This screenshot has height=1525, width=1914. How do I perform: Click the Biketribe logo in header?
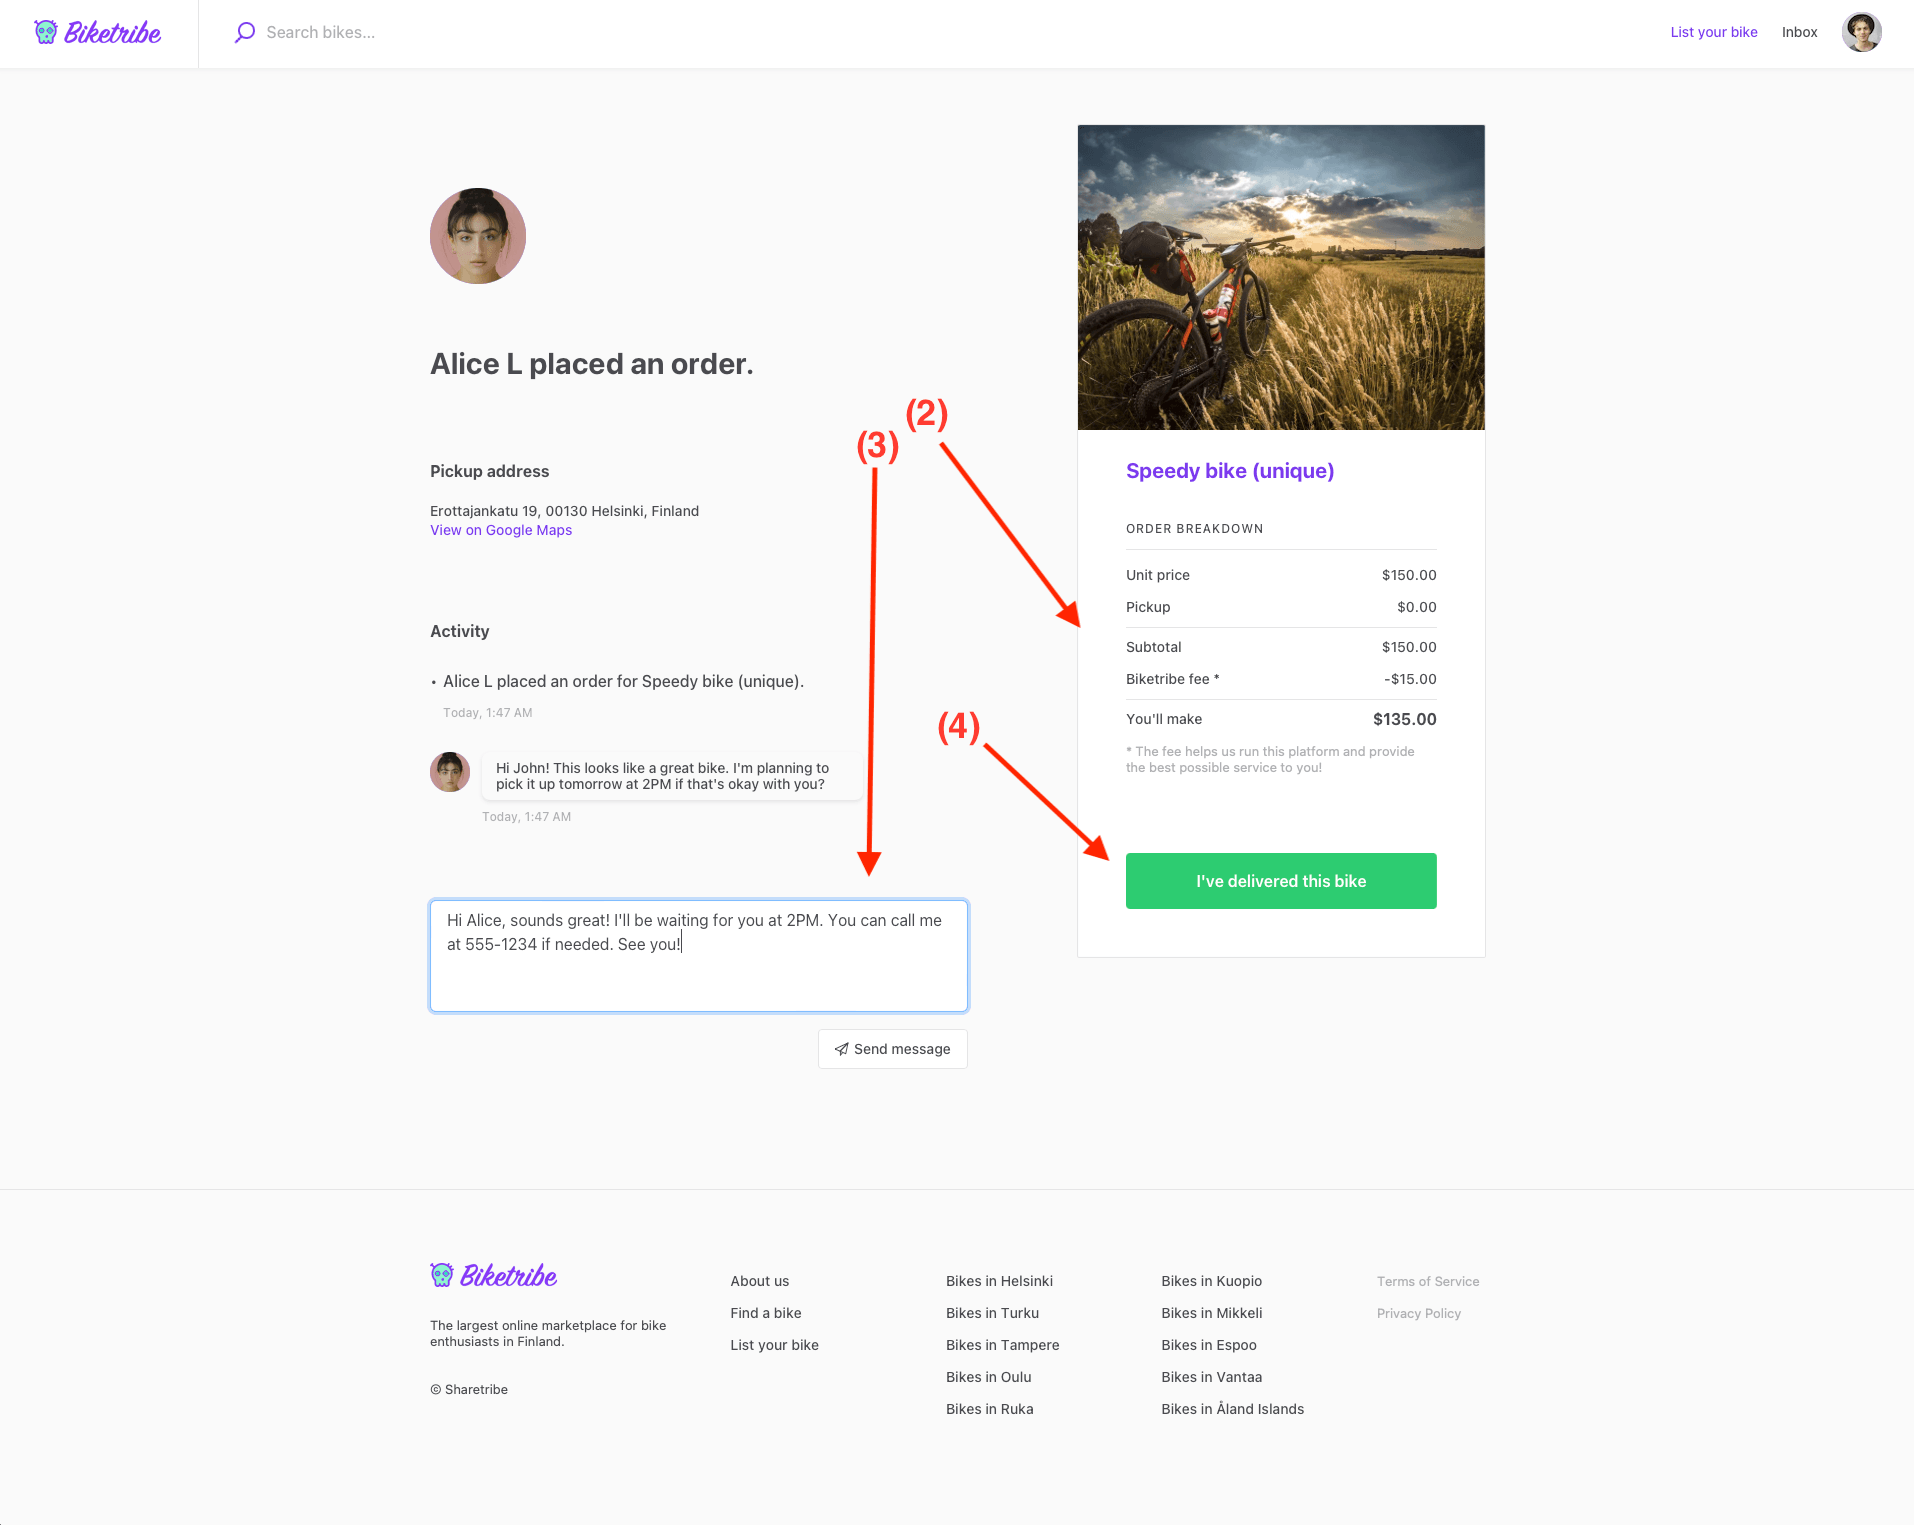pyautogui.click(x=98, y=33)
